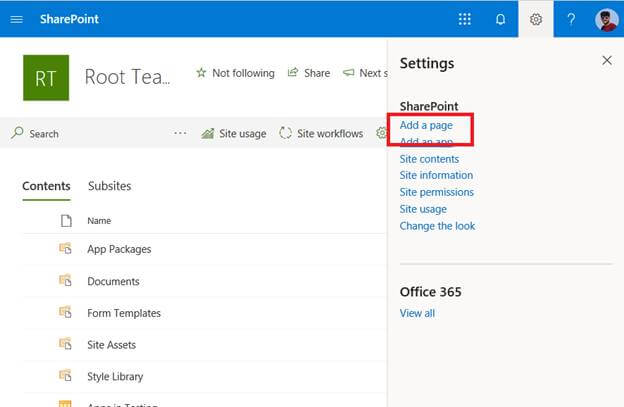The image size is (624, 407).
Task: Click the Not following star icon
Action: 201,73
